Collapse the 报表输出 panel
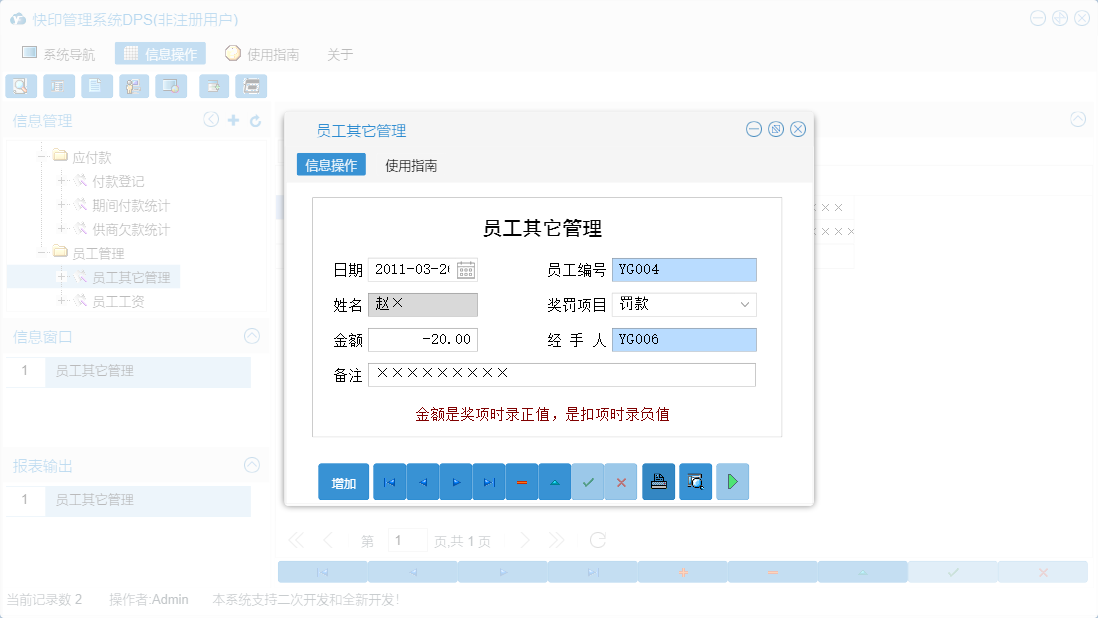 click(251, 465)
